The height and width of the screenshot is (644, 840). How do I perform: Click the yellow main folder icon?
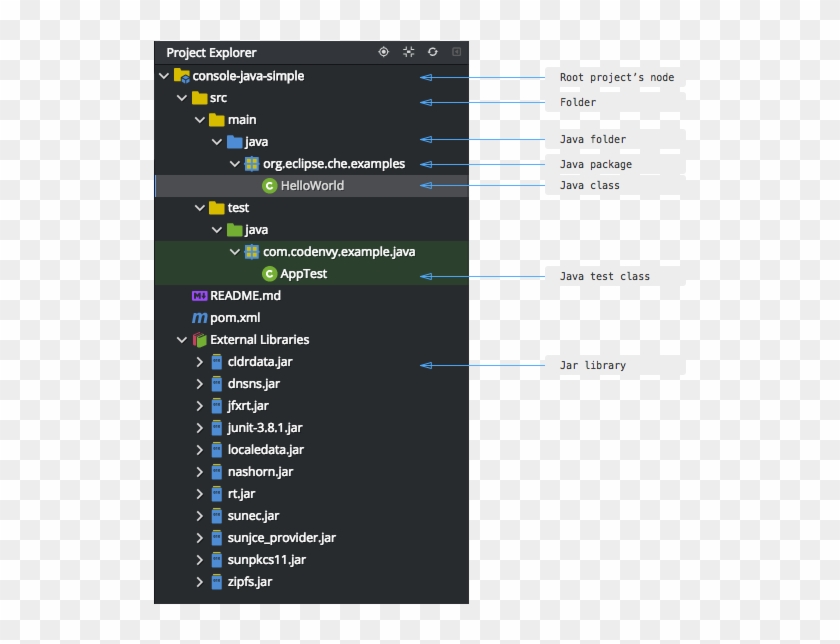[216, 120]
